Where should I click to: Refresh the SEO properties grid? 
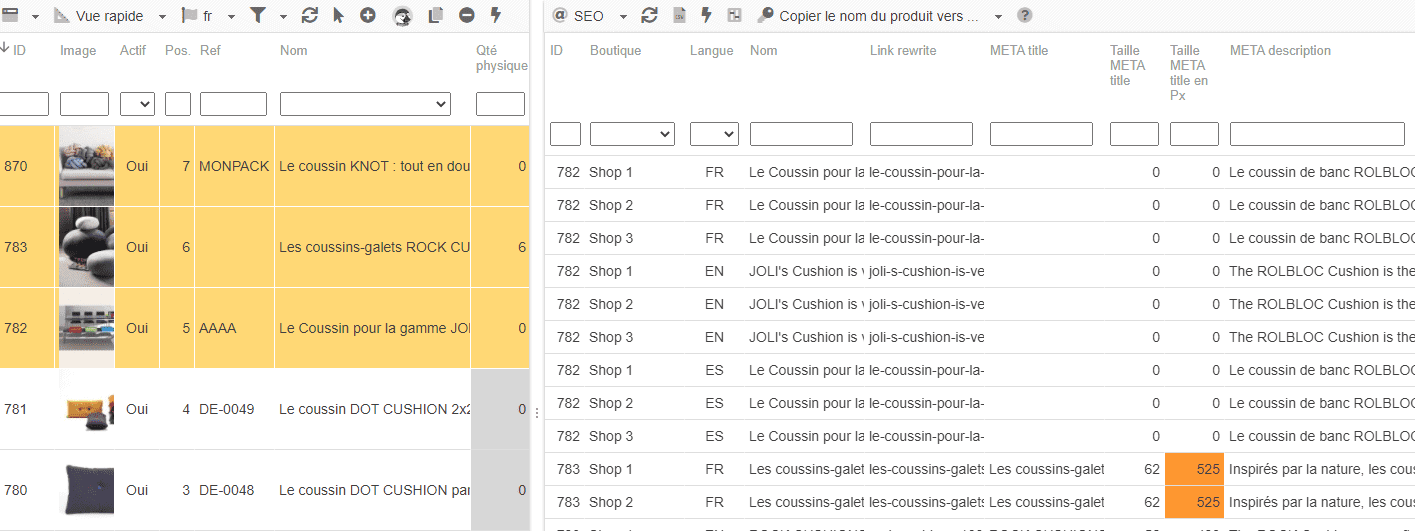click(650, 16)
